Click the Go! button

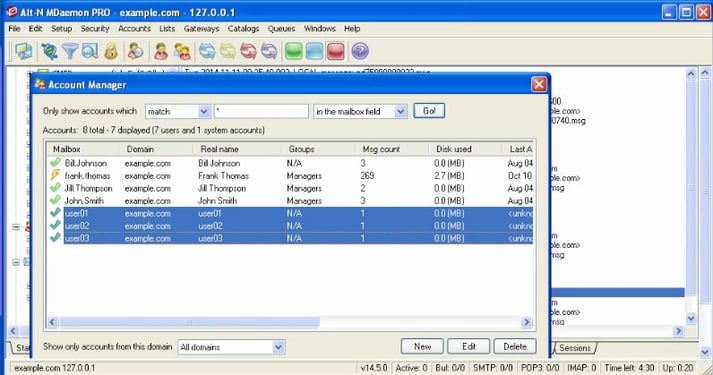429,111
